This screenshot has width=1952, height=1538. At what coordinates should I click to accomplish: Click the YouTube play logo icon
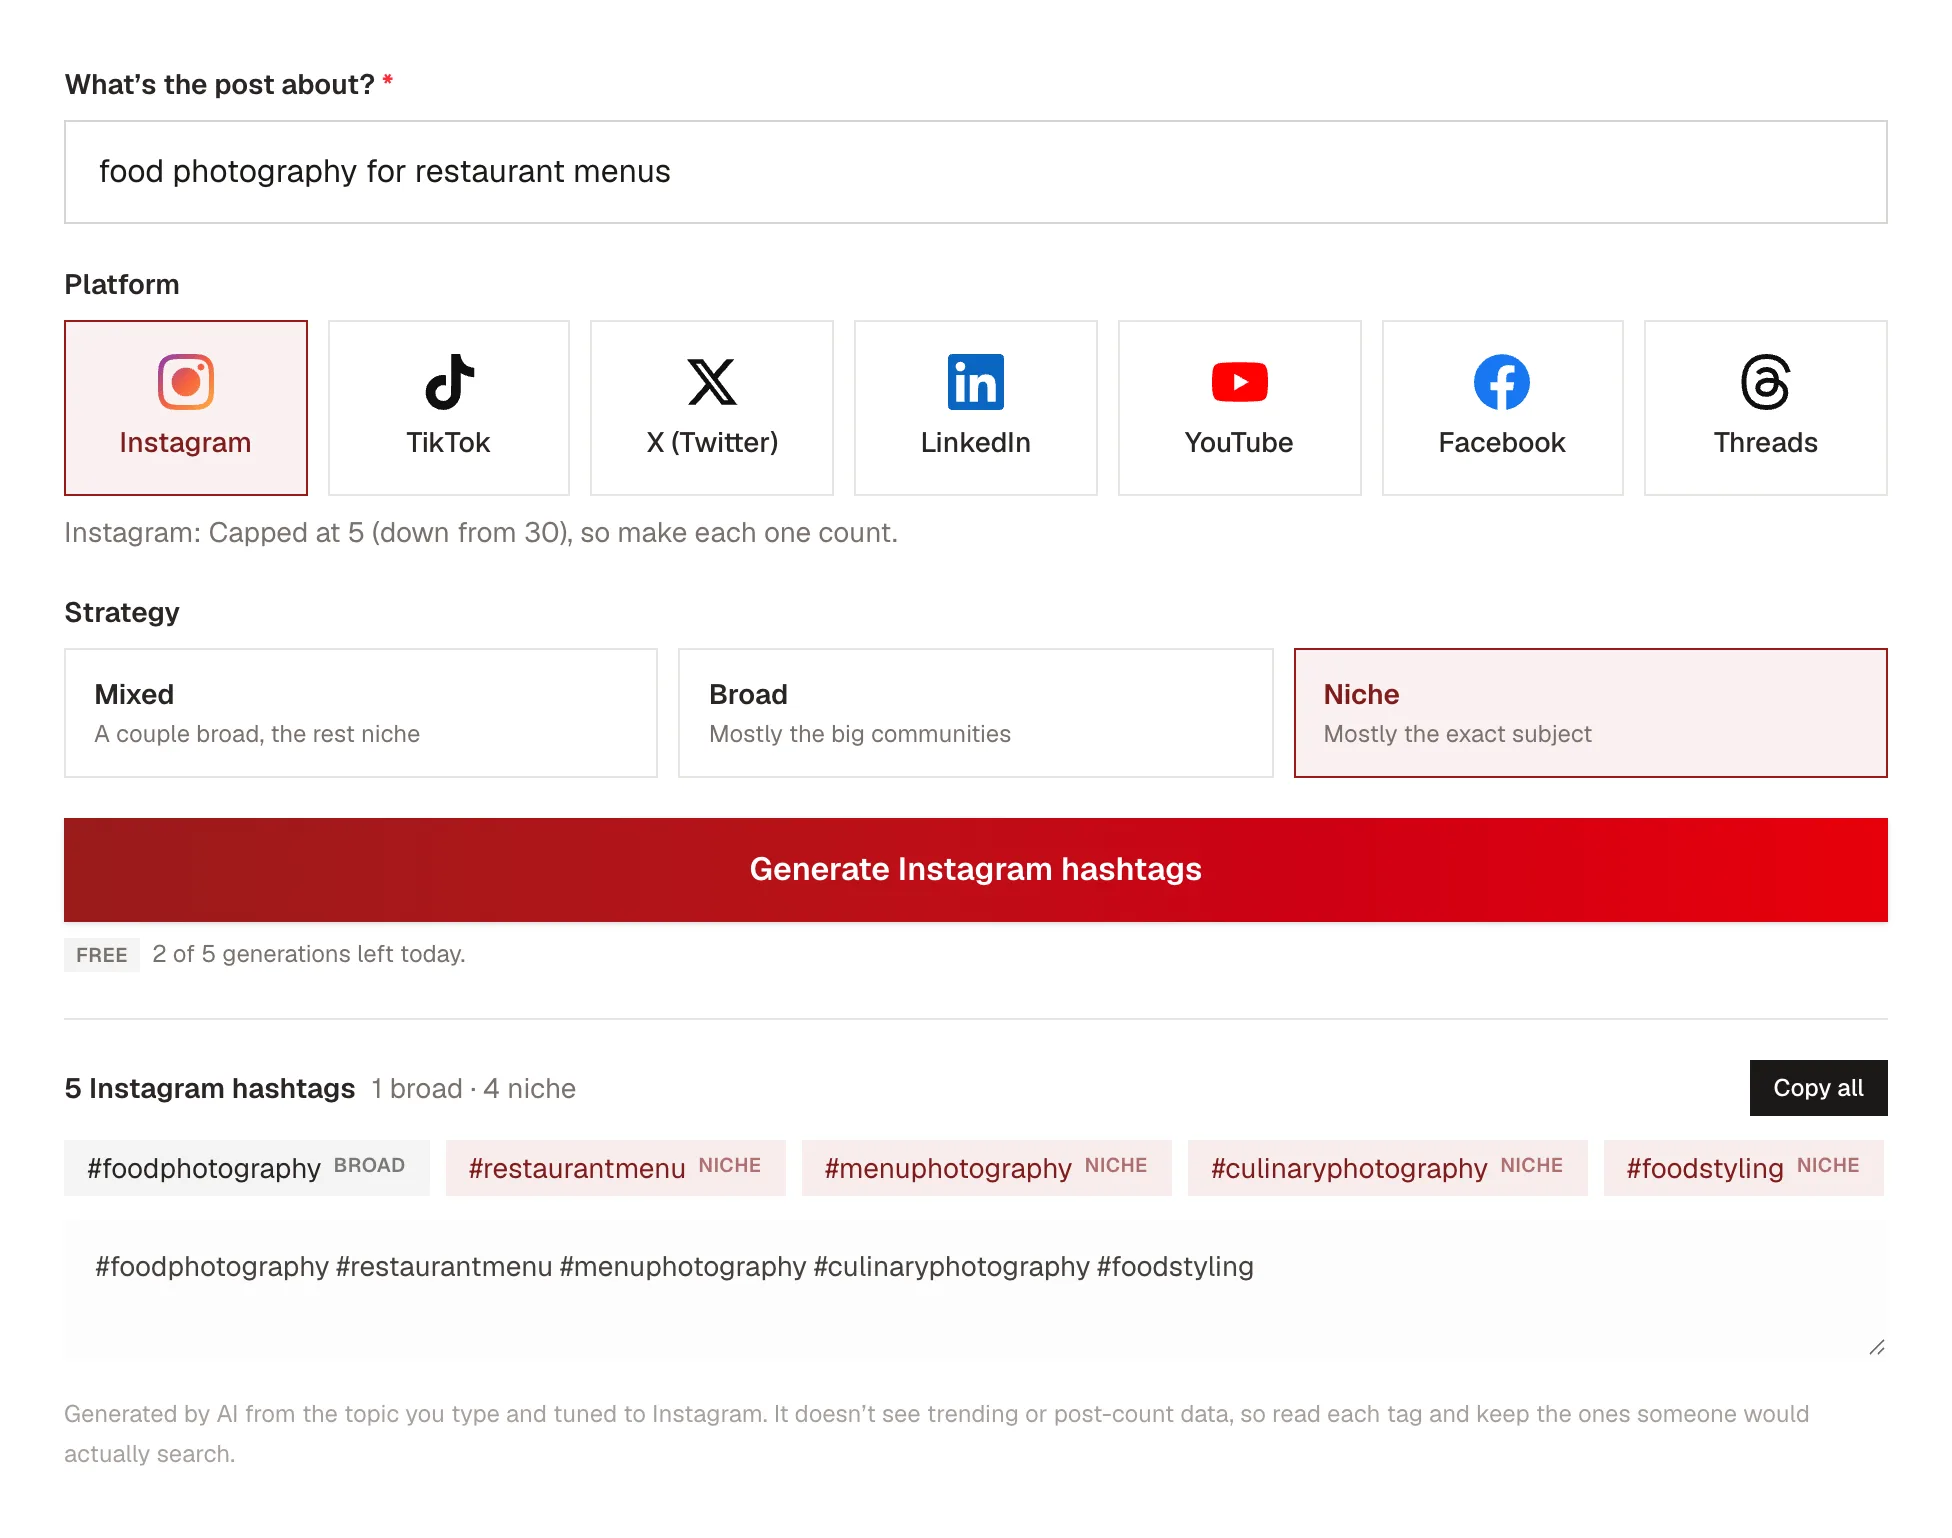[x=1240, y=382]
